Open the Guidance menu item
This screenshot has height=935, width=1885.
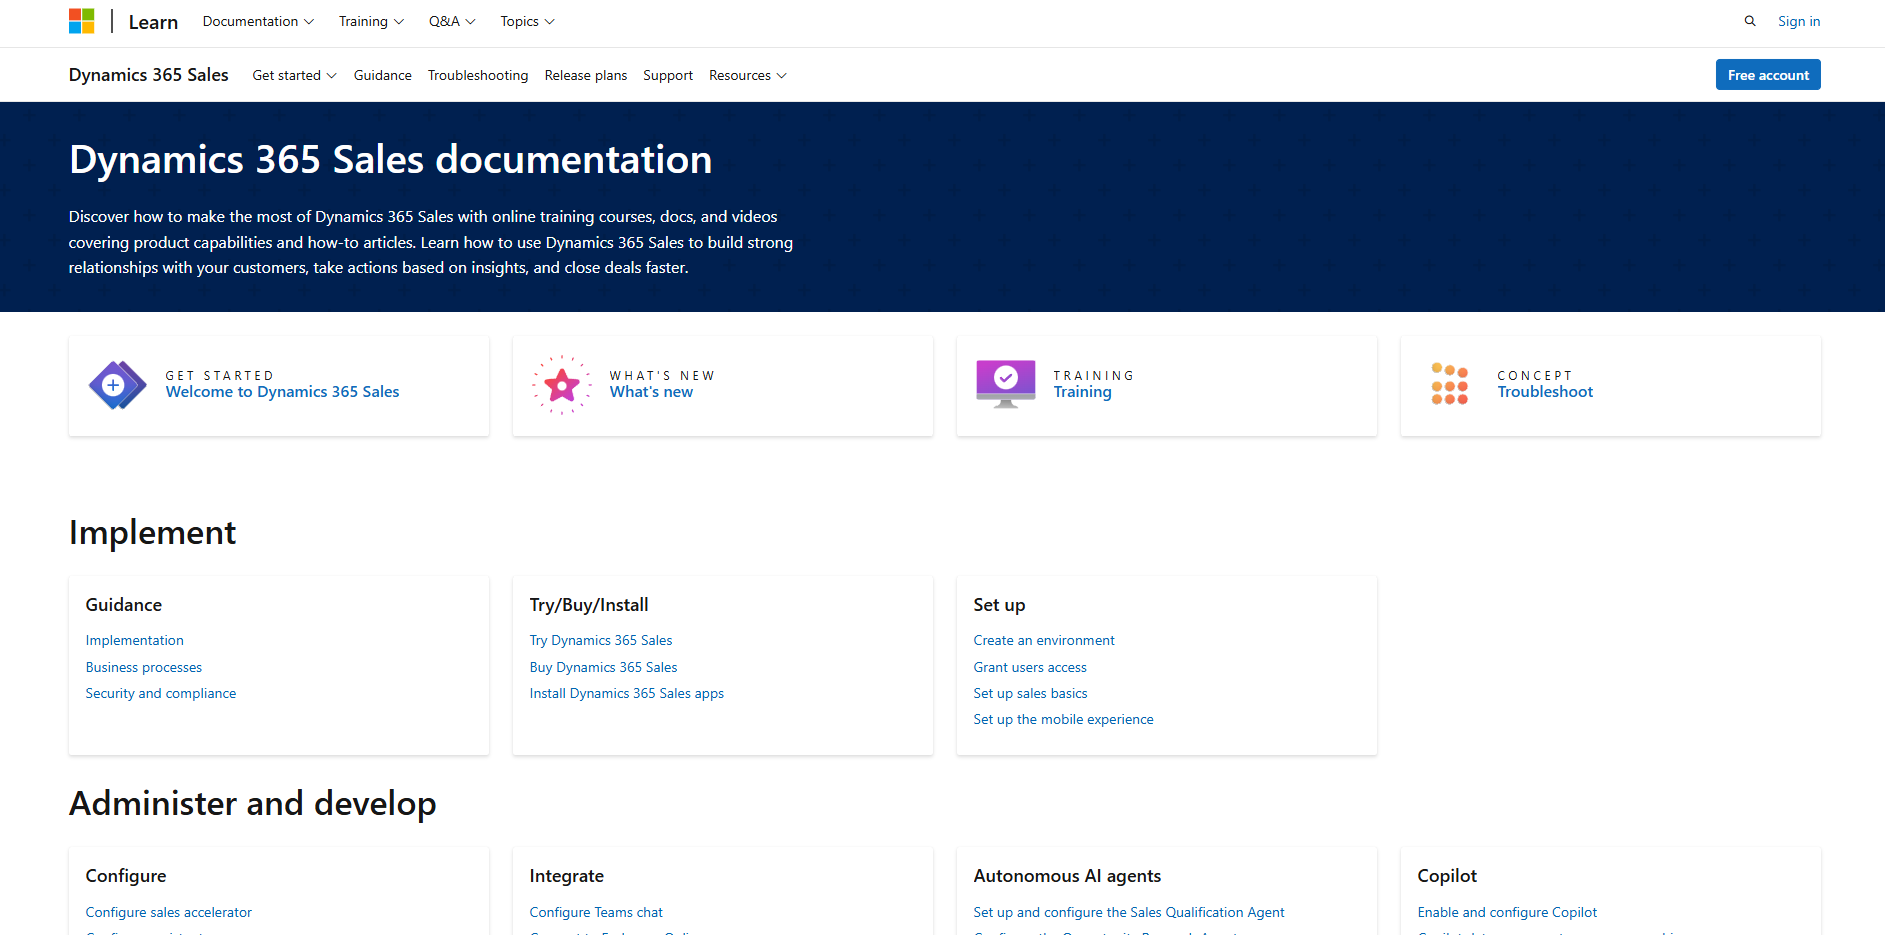382,75
